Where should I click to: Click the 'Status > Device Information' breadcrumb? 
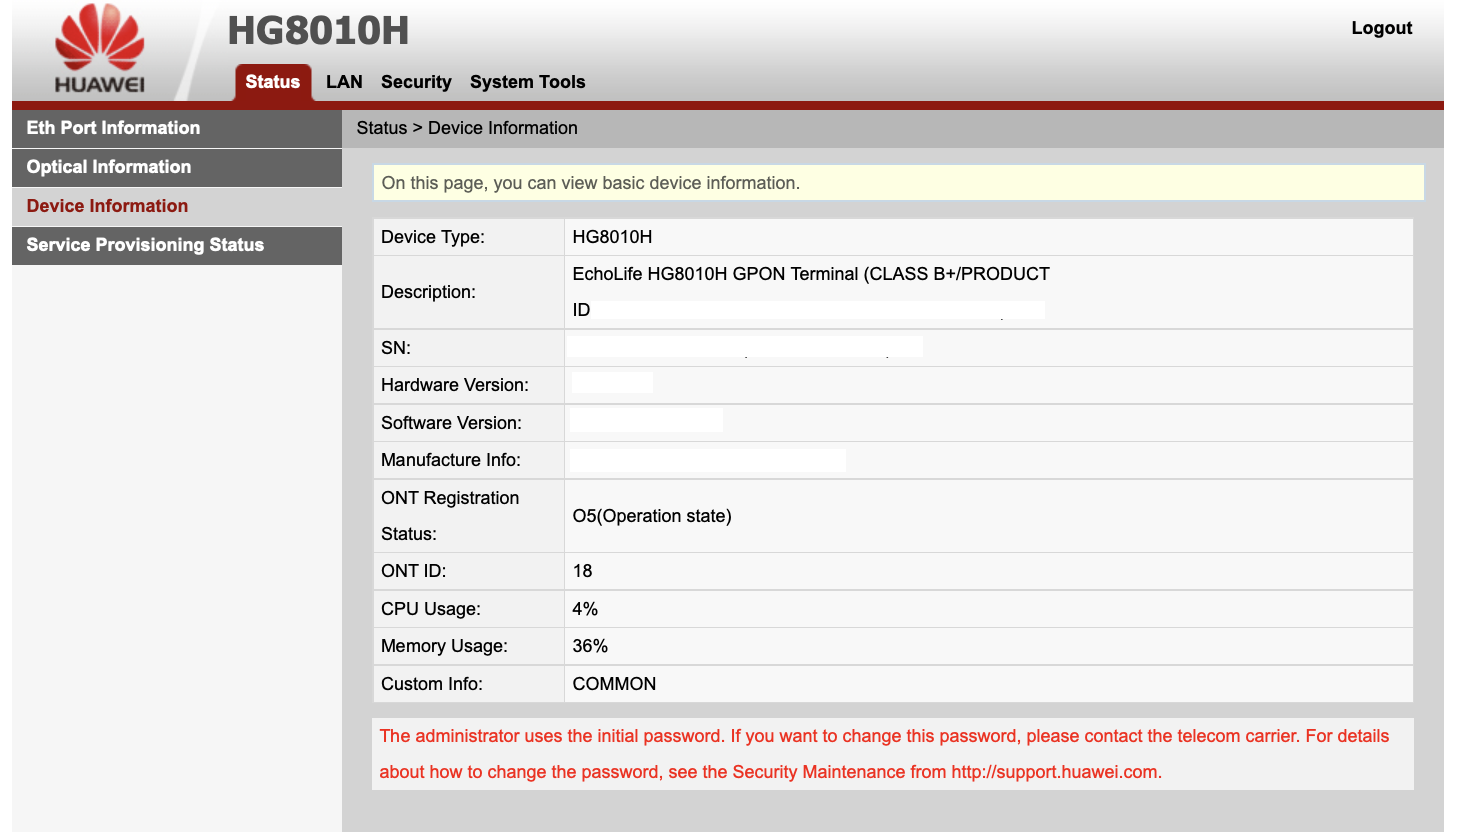pos(467,128)
